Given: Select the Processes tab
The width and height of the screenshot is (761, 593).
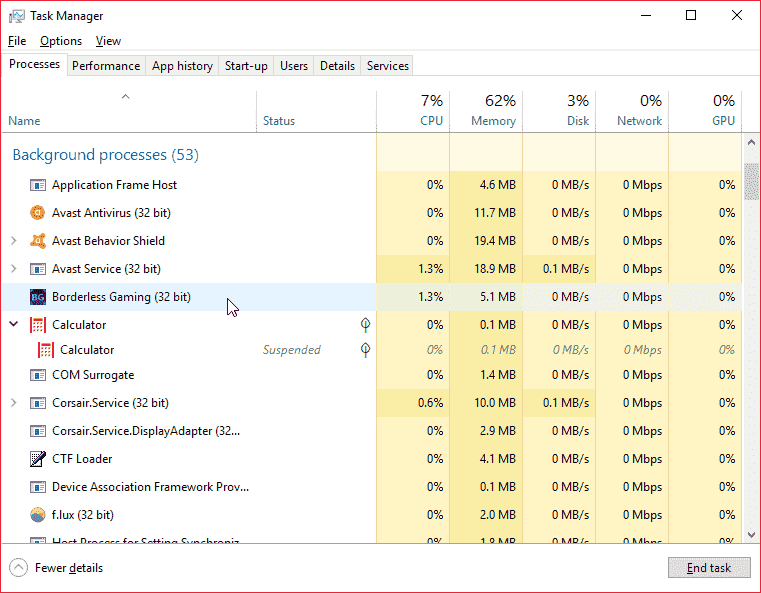Looking at the screenshot, I should (x=34, y=64).
